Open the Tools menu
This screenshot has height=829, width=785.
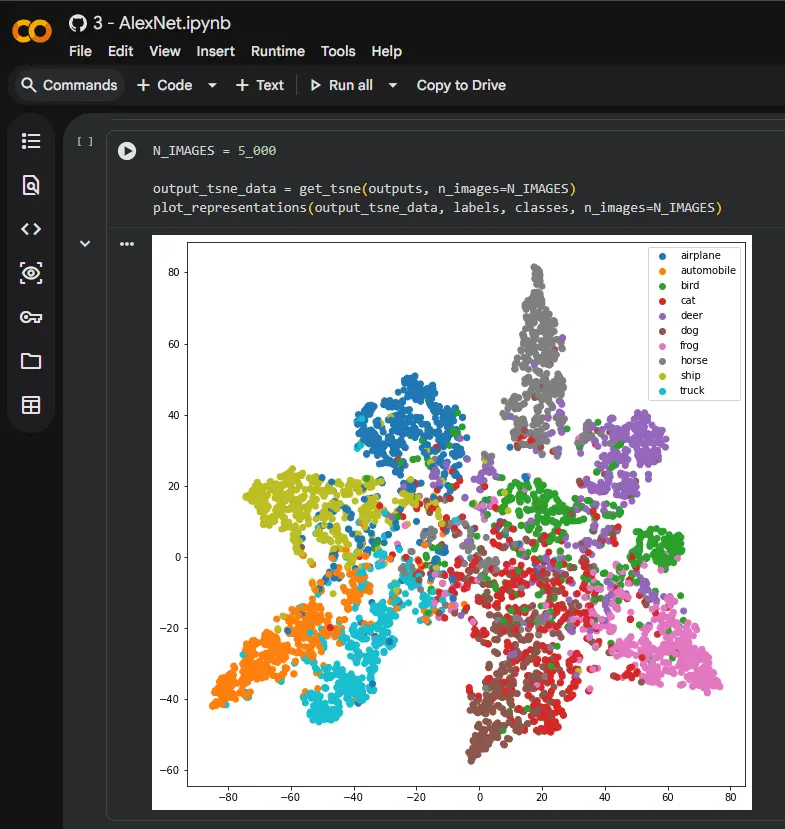click(x=338, y=51)
